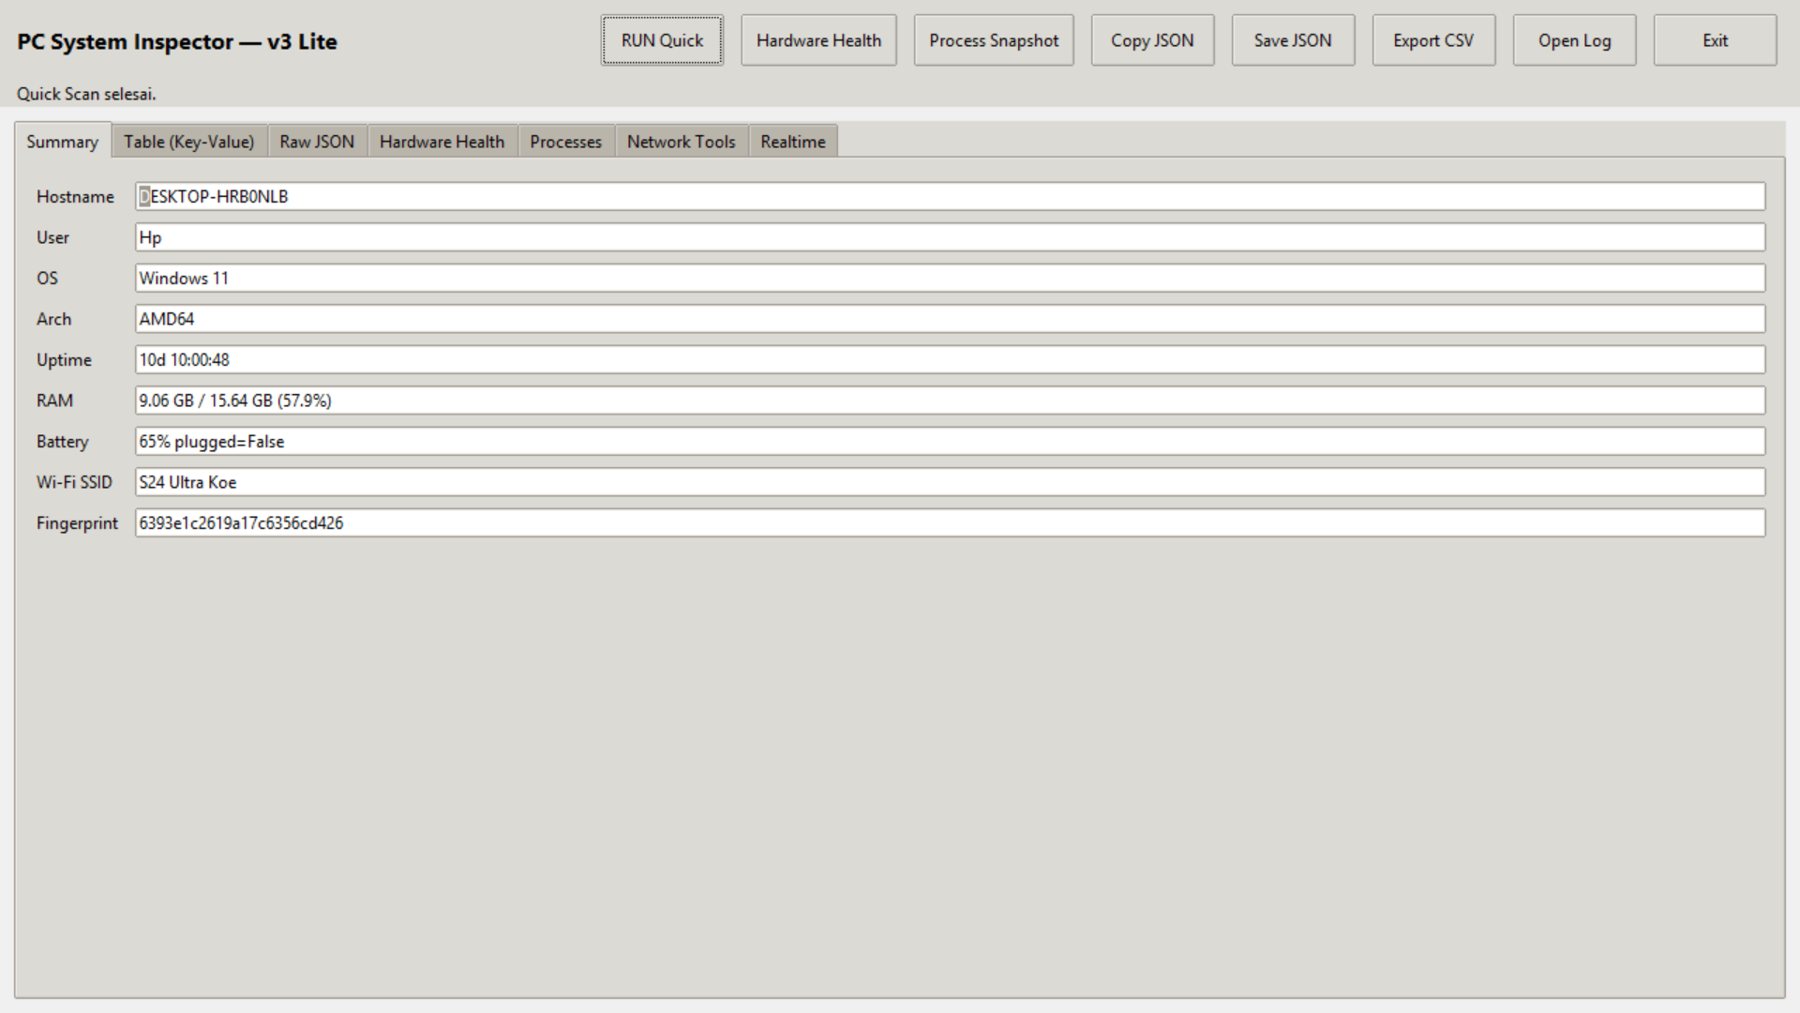Image resolution: width=1800 pixels, height=1013 pixels.
Task: Click the RUN Quick button
Action: point(660,40)
